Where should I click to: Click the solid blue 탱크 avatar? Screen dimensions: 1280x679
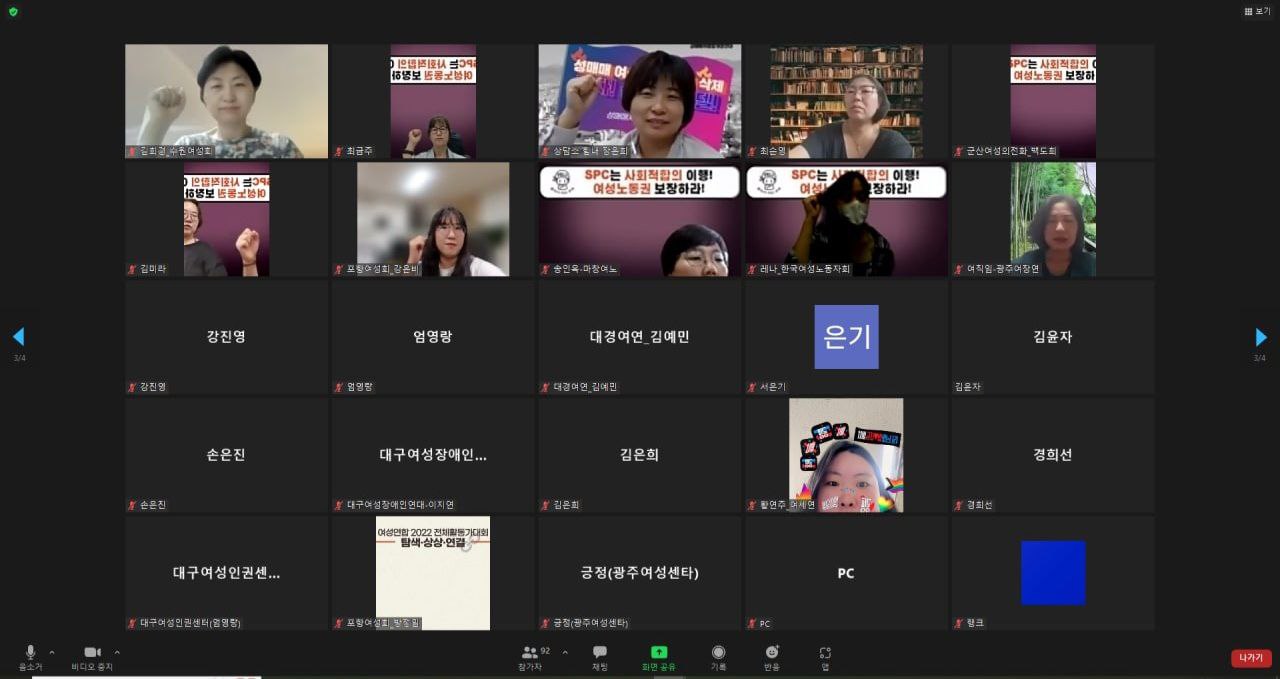[x=1053, y=573]
